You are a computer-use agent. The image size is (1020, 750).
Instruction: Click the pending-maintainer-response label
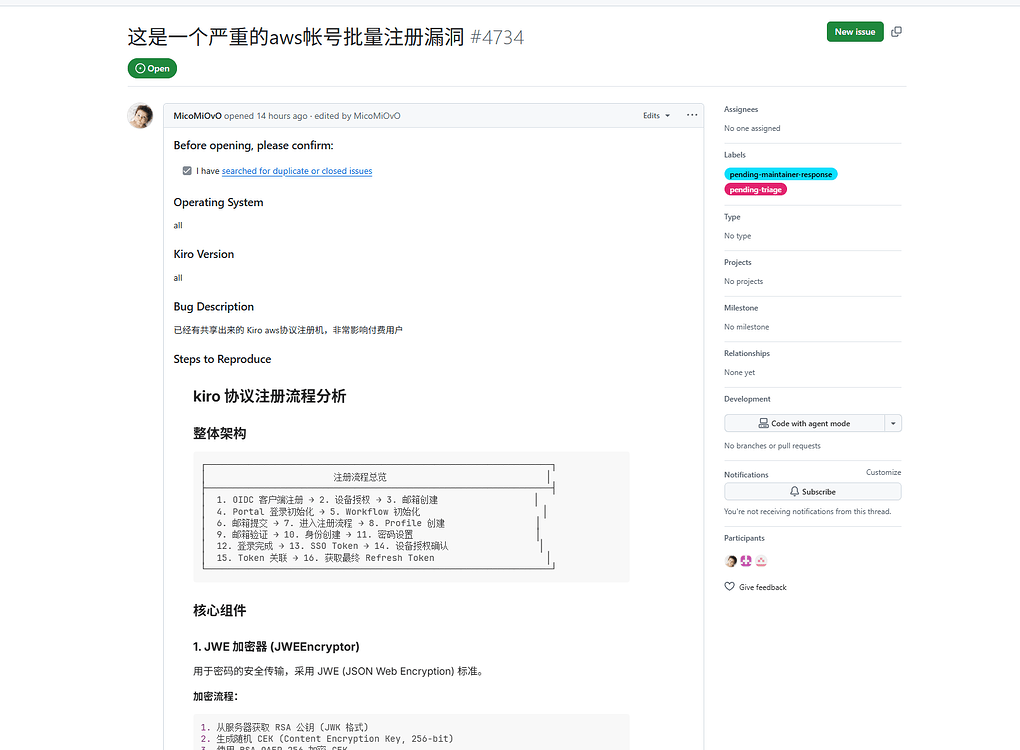(781, 174)
